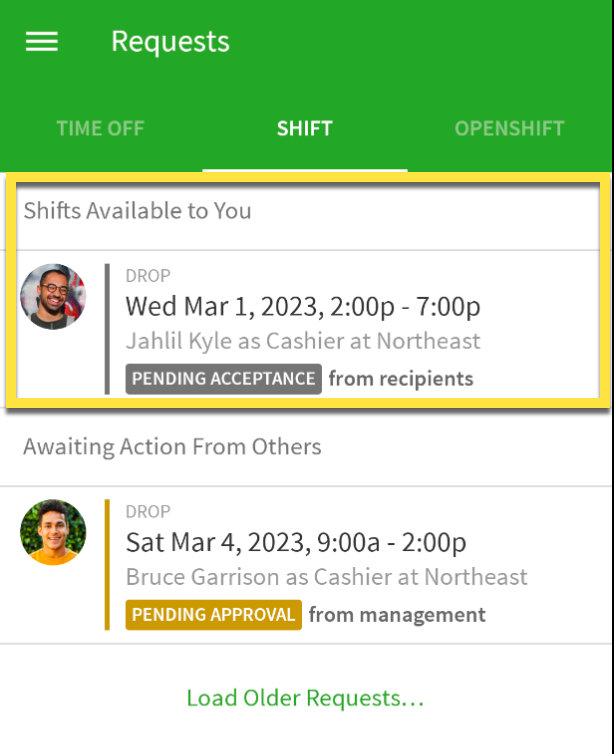The height and width of the screenshot is (754, 614).
Task: Click the DROP label above Wed Mar 1 shift
Action: (x=148, y=276)
